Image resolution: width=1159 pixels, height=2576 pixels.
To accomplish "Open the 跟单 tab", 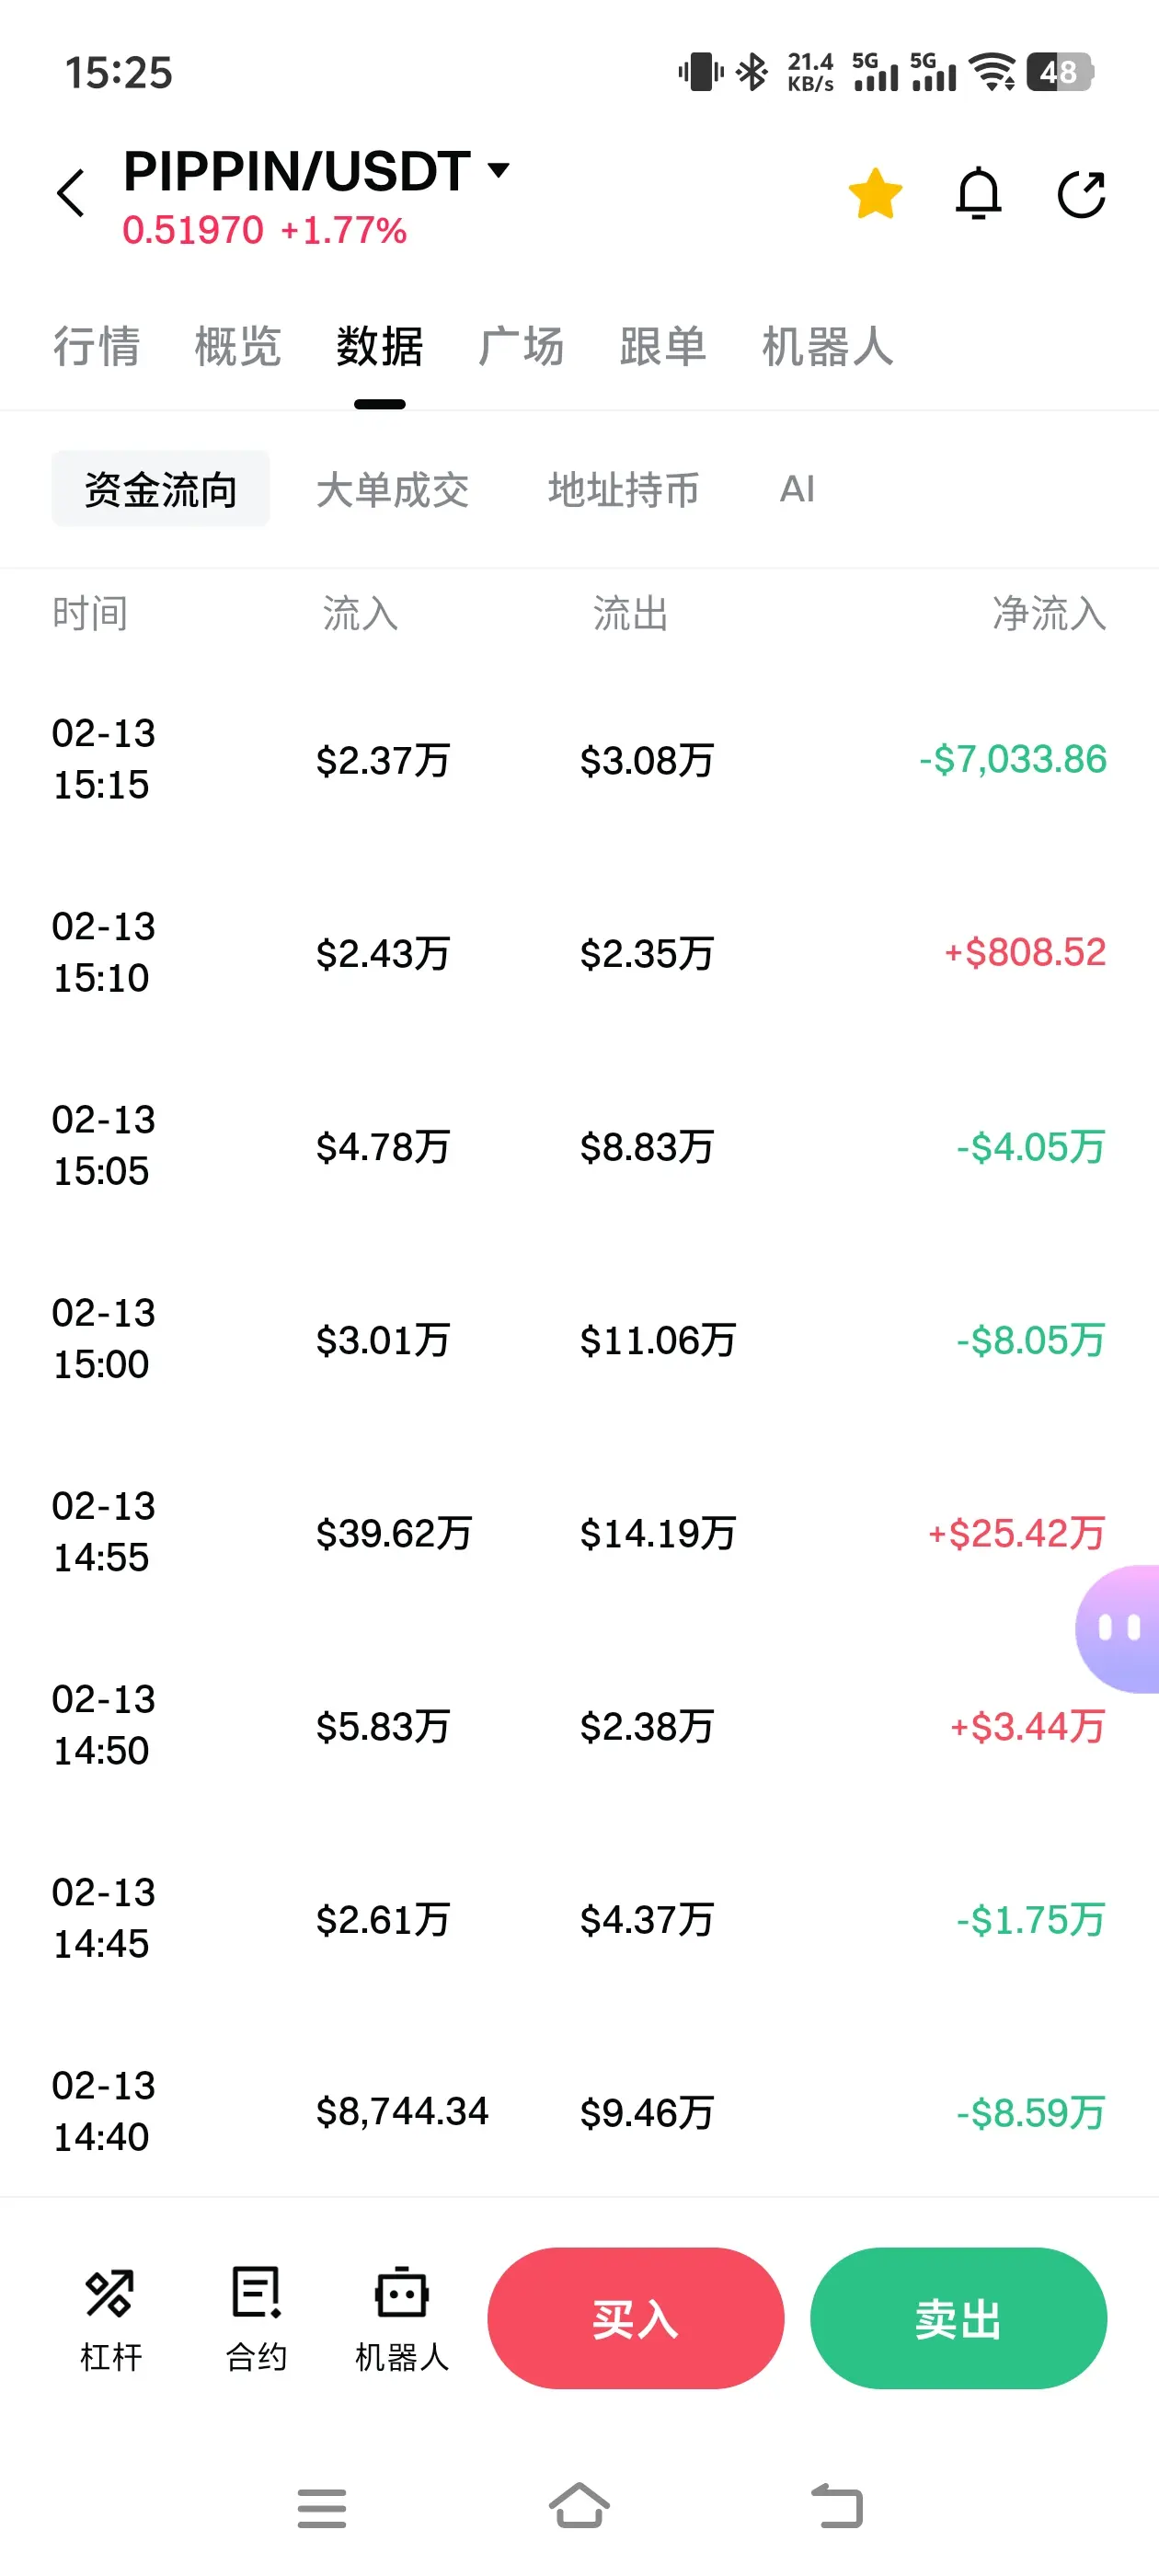I will 663,347.
